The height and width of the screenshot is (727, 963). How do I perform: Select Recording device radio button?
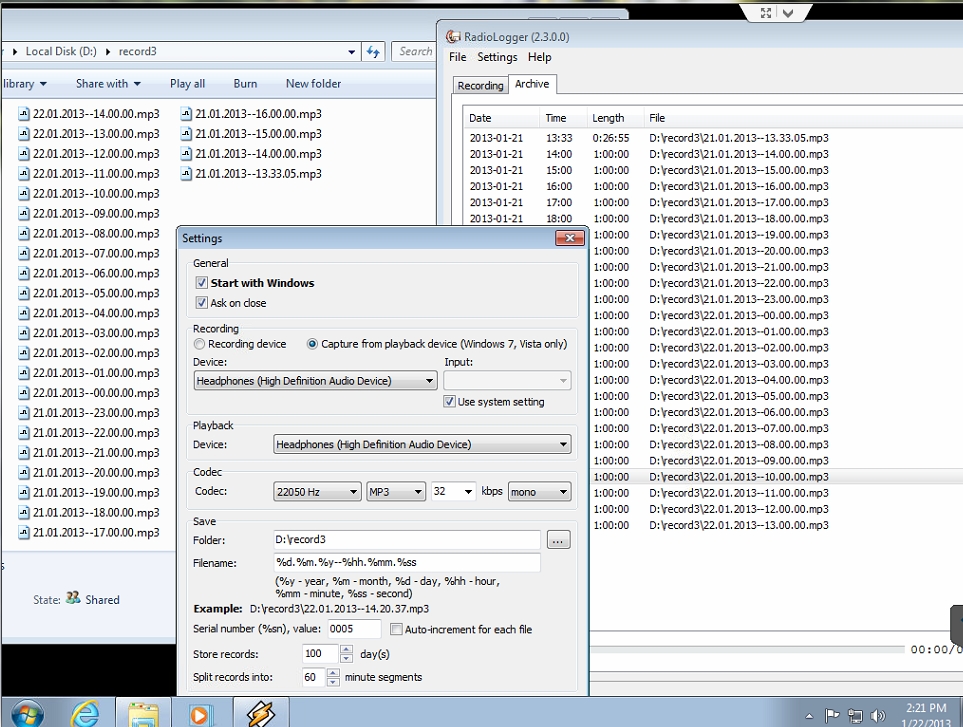point(199,344)
